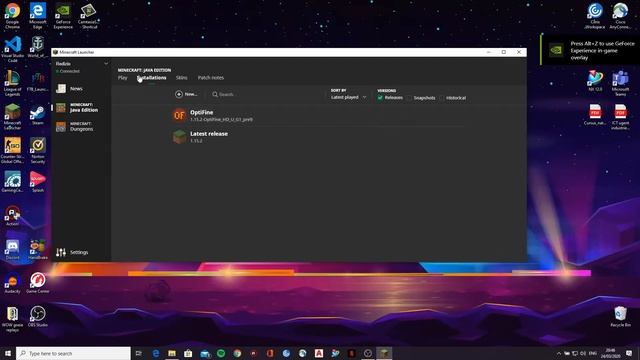Open Microsoft Edge desktop shortcut

pyautogui.click(x=38, y=16)
